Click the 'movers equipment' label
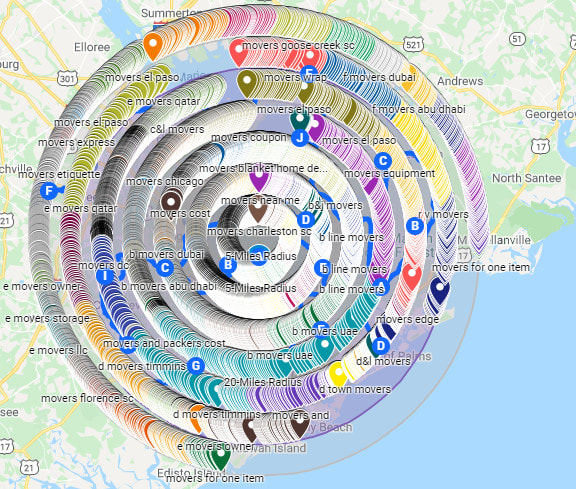The width and height of the screenshot is (576, 489). pos(390,173)
